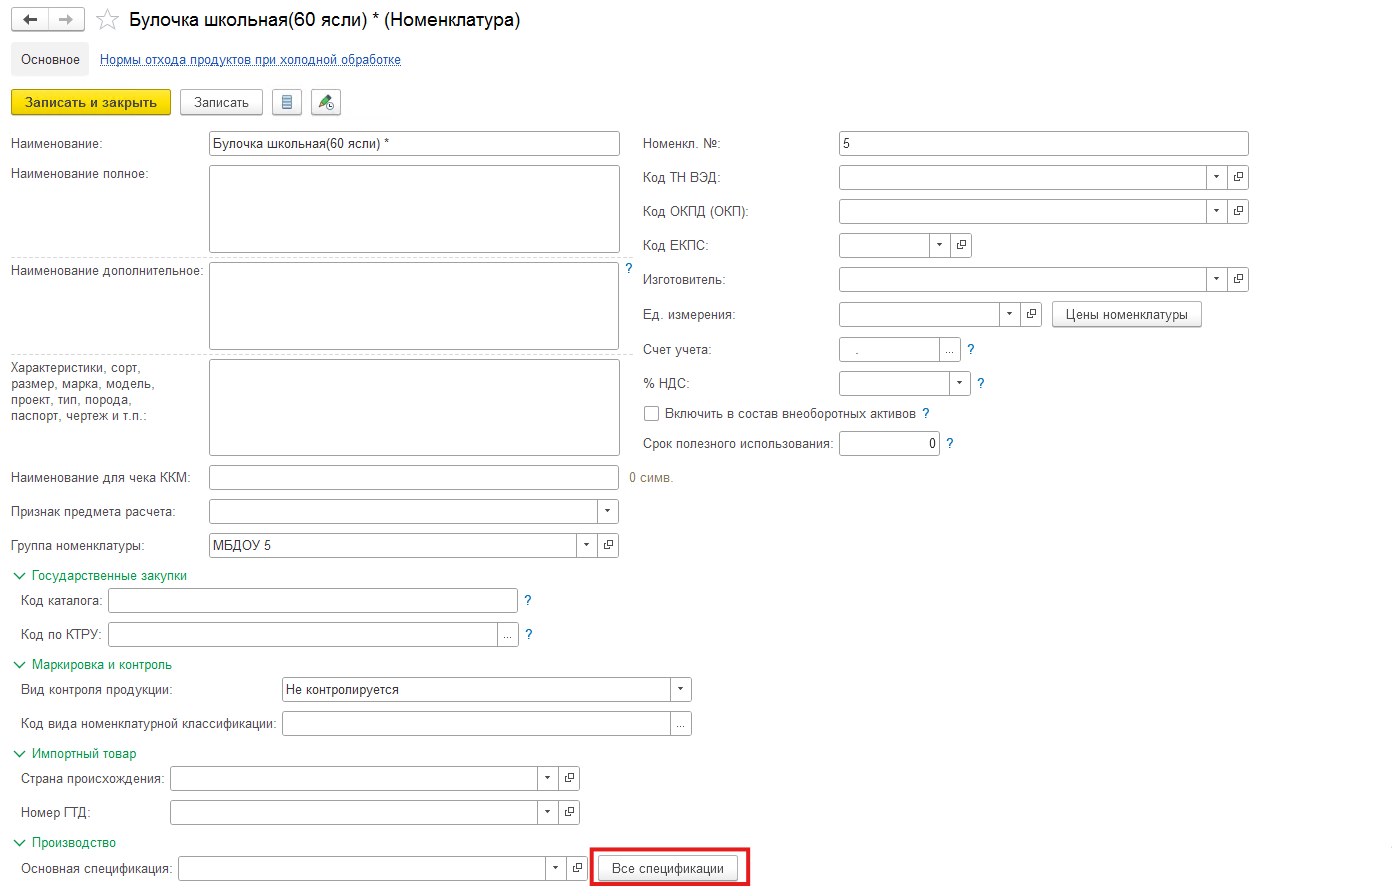Screen dimensions: 1392x888
Task: Click into the Наименование для чека ККМ field
Action: (x=413, y=477)
